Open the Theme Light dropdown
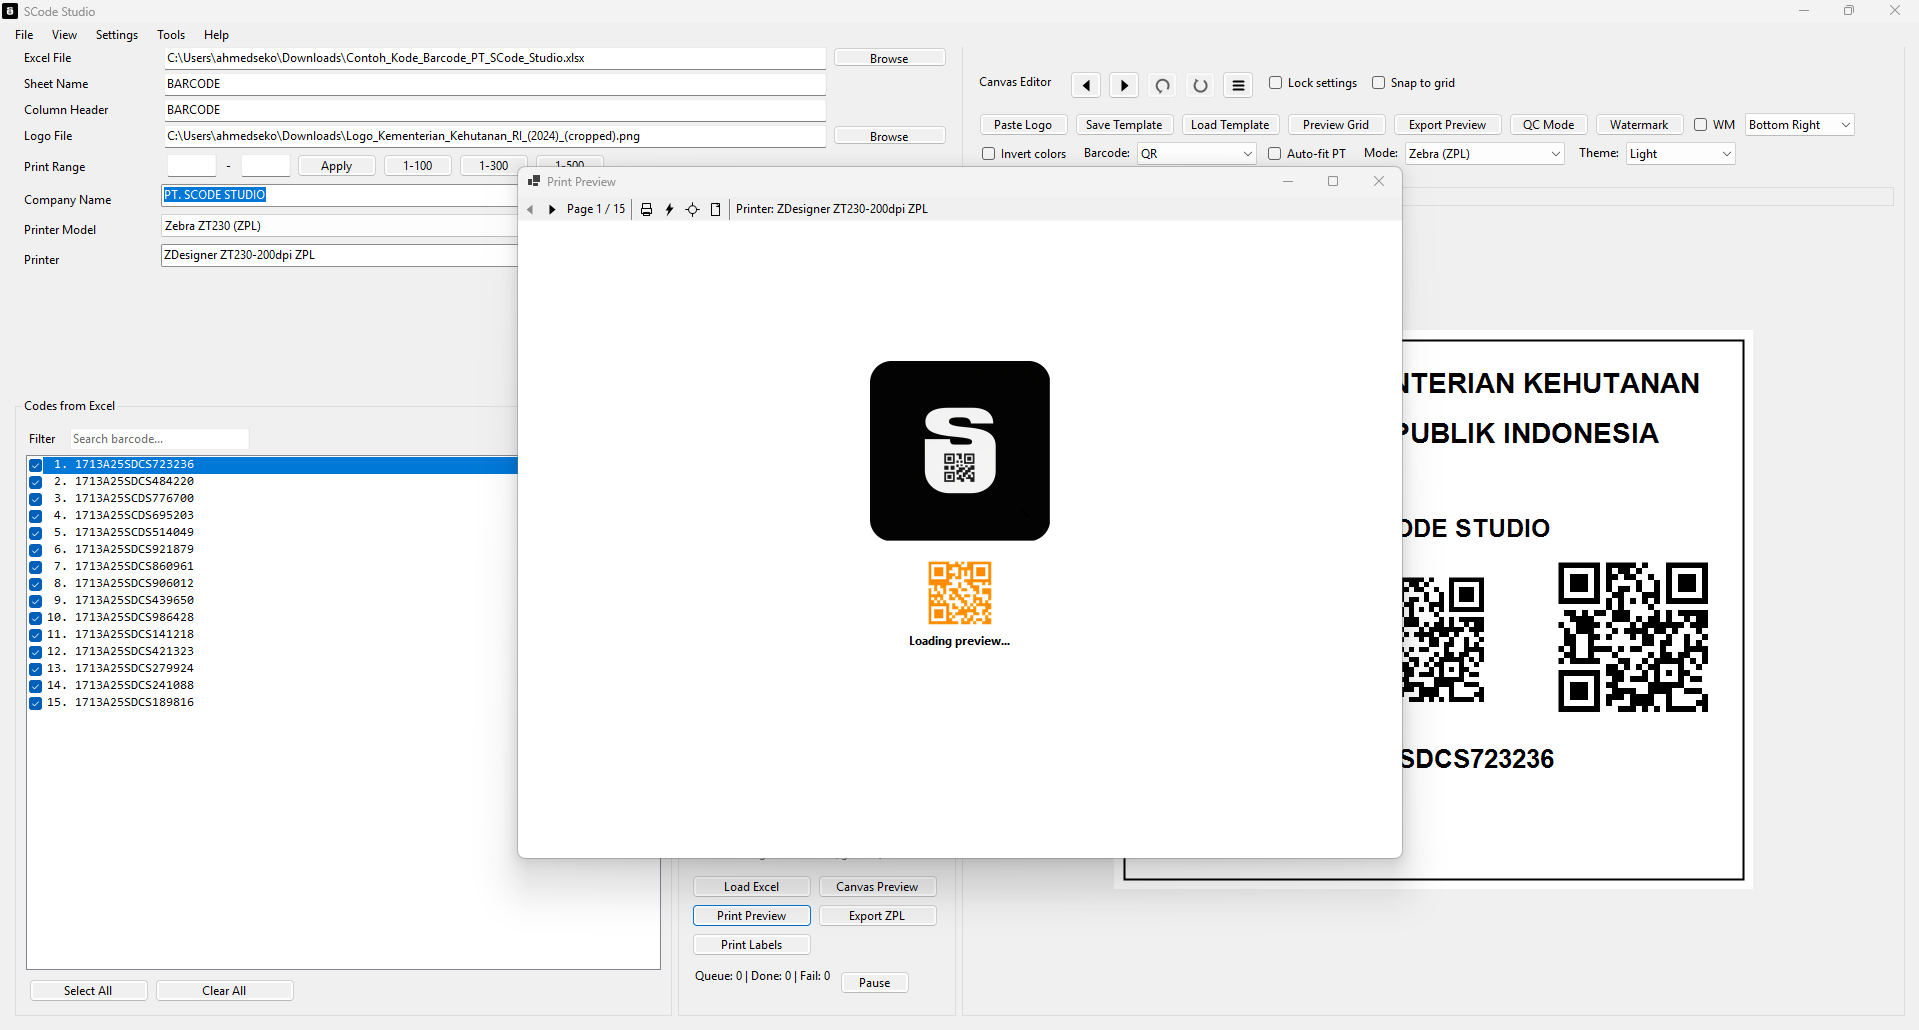This screenshot has width=1919, height=1030. (x=1680, y=154)
